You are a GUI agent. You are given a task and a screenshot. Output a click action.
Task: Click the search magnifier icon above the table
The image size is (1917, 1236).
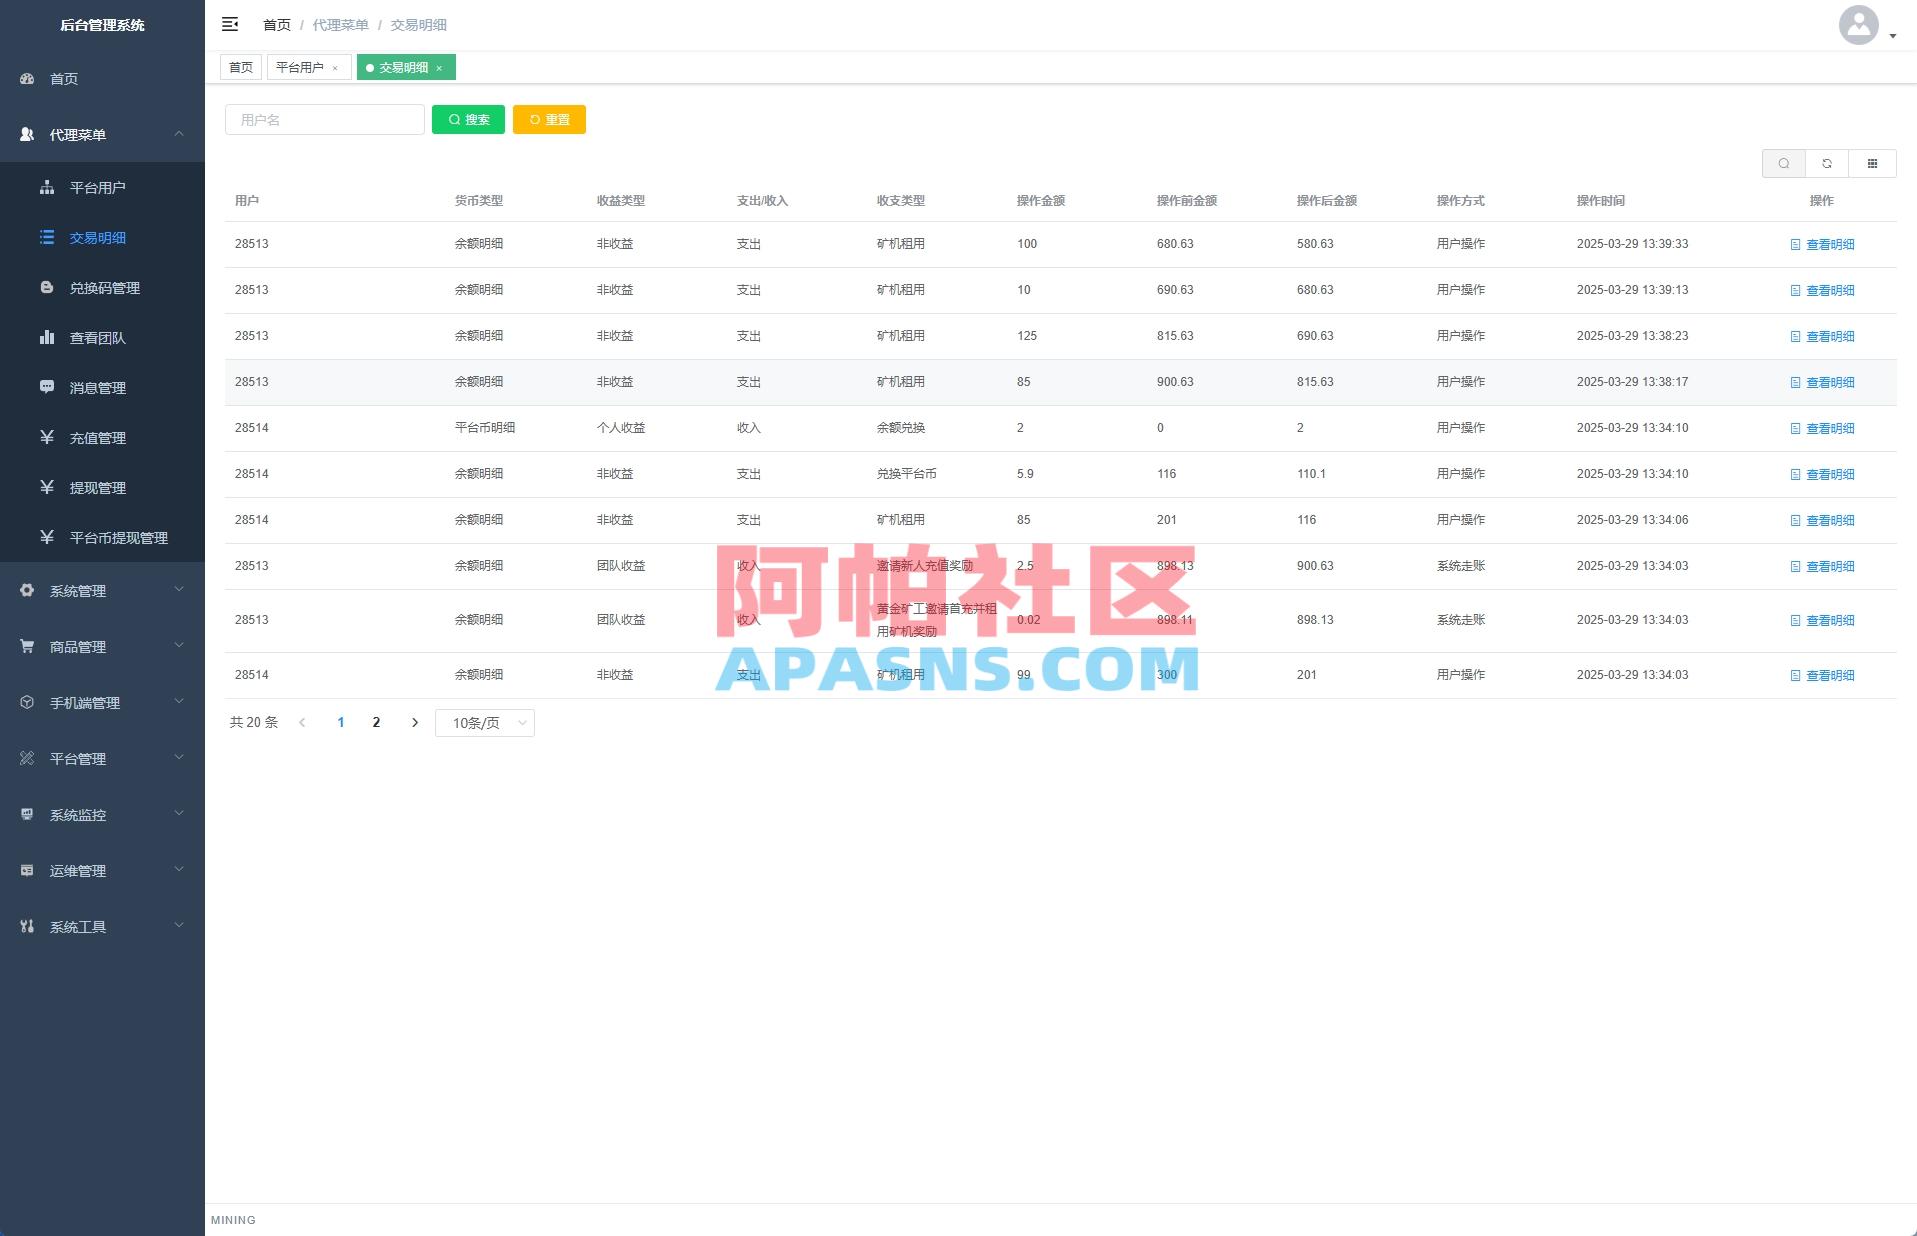[1783, 163]
